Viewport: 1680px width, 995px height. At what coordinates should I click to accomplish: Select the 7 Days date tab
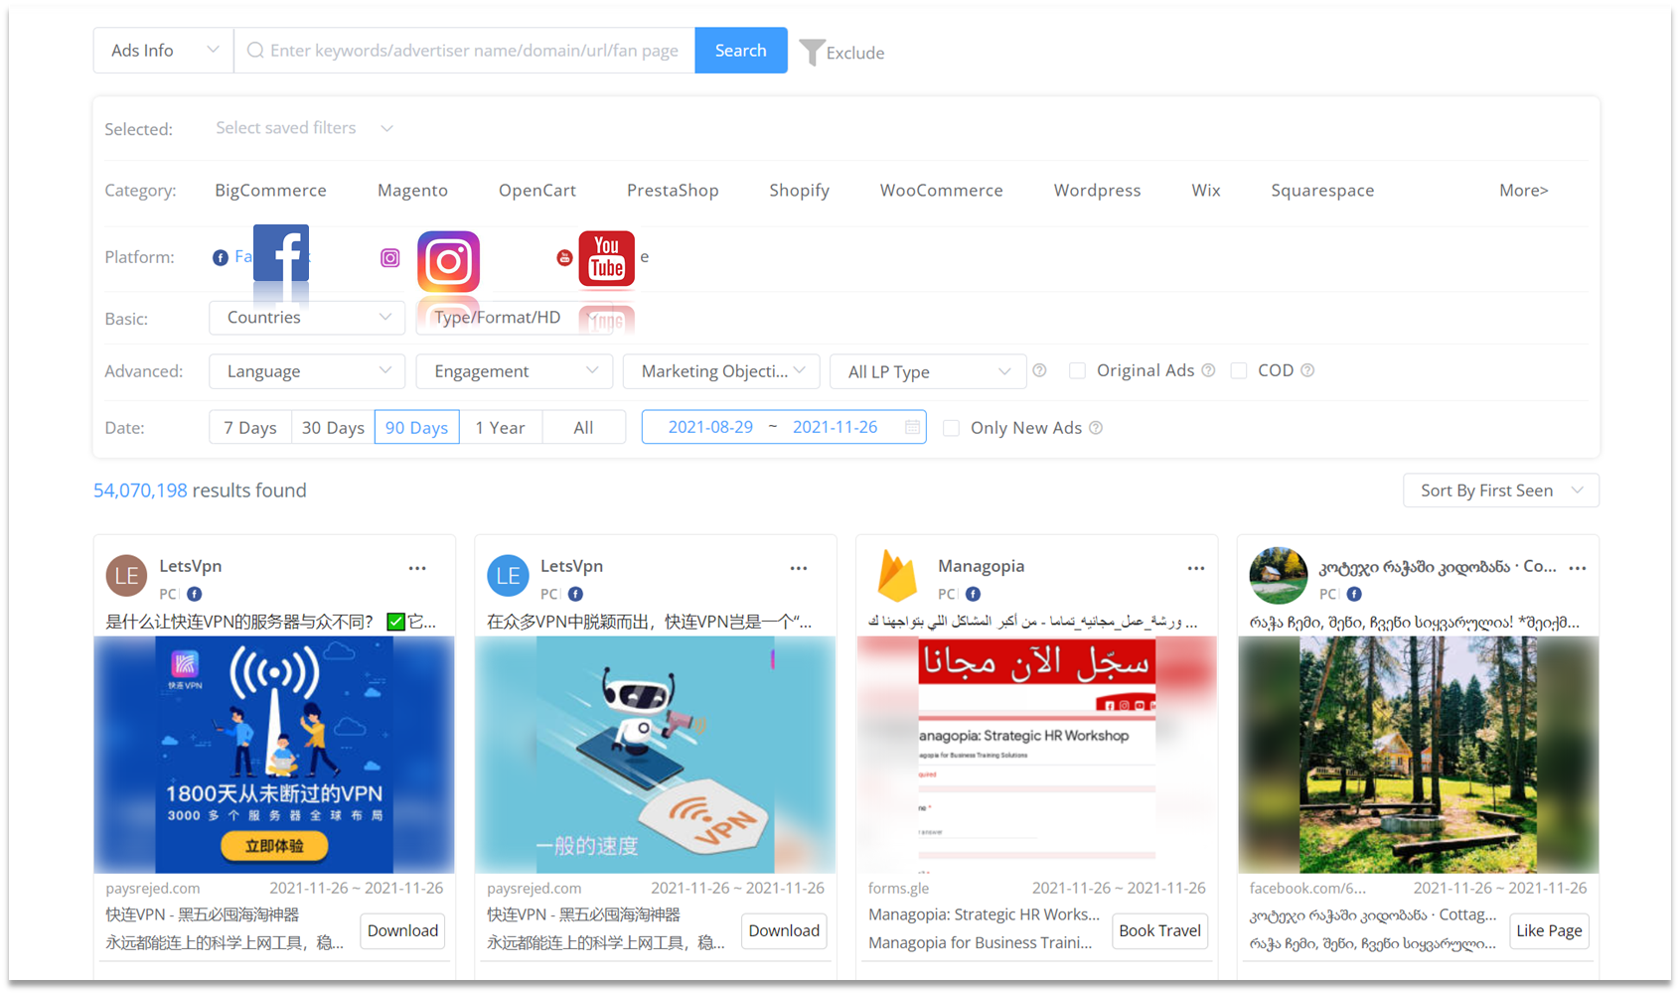[x=250, y=427]
